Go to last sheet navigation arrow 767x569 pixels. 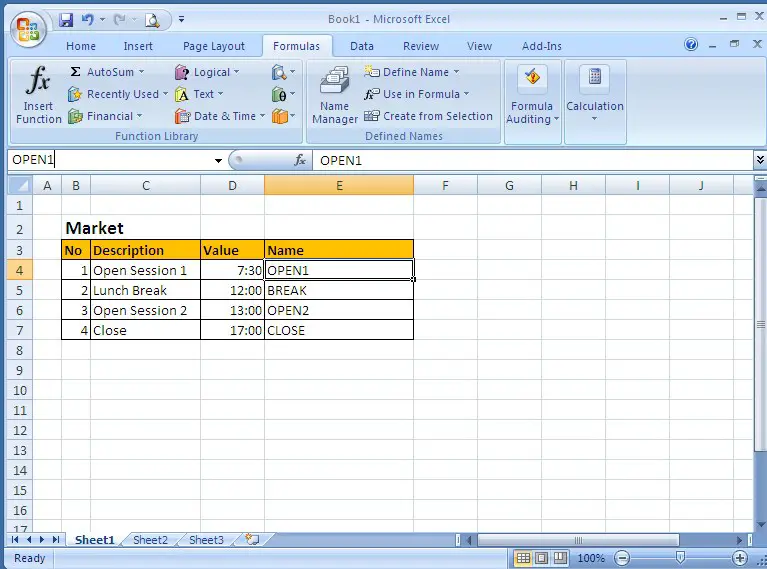56,540
